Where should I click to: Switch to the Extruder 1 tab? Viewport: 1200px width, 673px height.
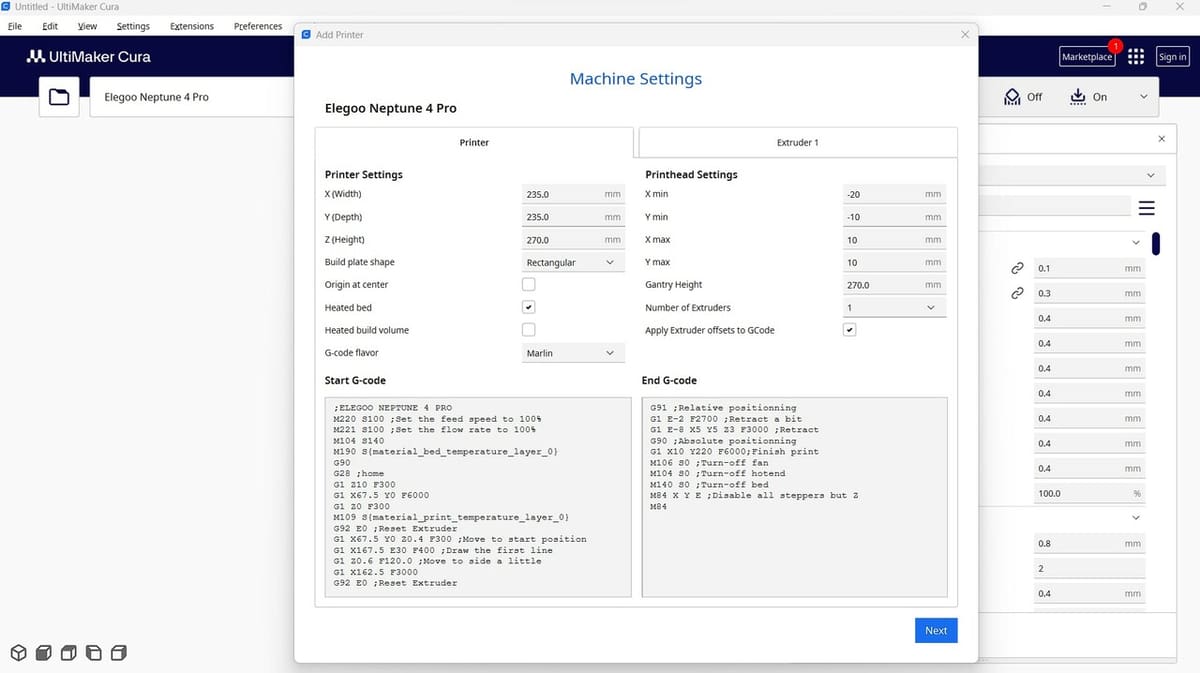(x=797, y=142)
